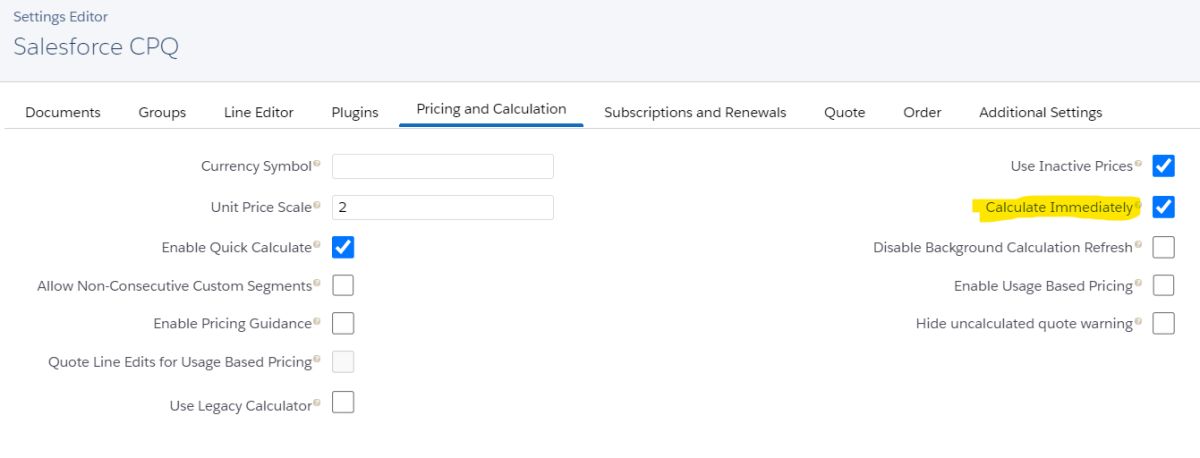Focus the Unit Price Scale field
Image resolution: width=1200 pixels, height=458 pixels.
pos(442,207)
